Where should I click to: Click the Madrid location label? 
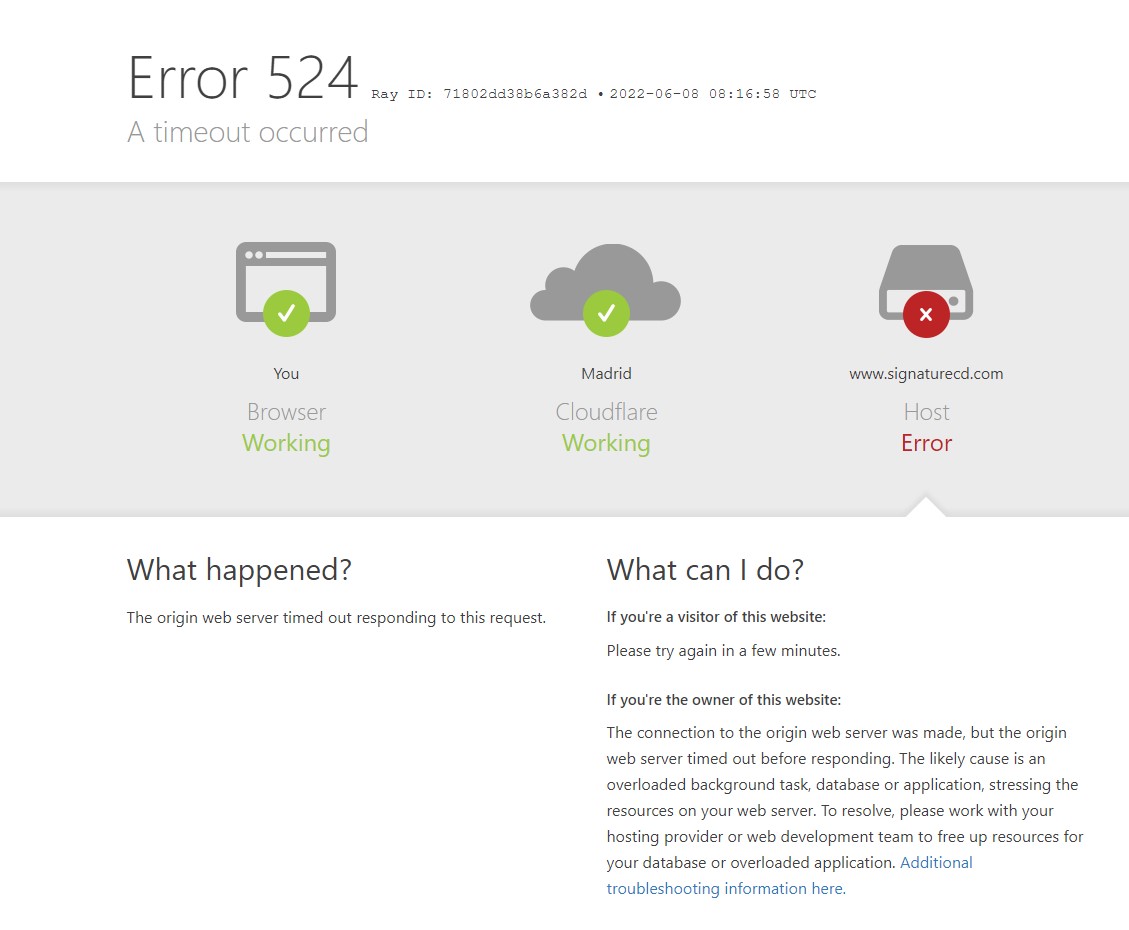point(606,374)
